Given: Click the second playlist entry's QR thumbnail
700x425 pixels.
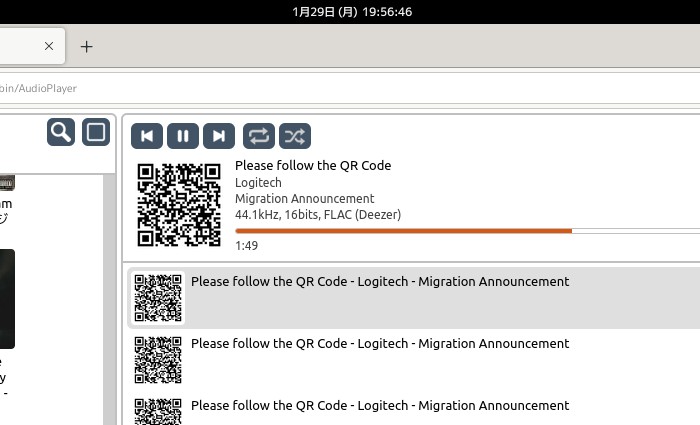Looking at the screenshot, I should tap(158, 360).
